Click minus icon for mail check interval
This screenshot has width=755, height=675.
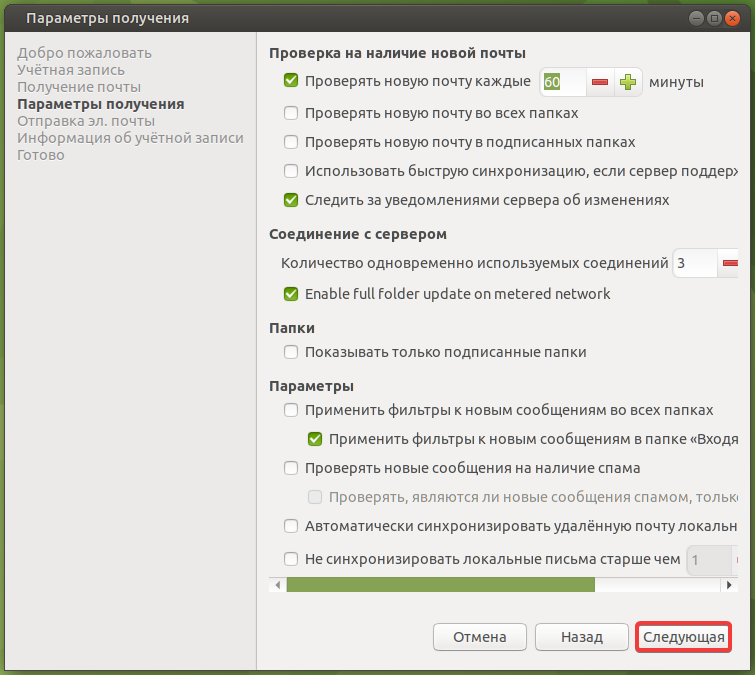[600, 82]
